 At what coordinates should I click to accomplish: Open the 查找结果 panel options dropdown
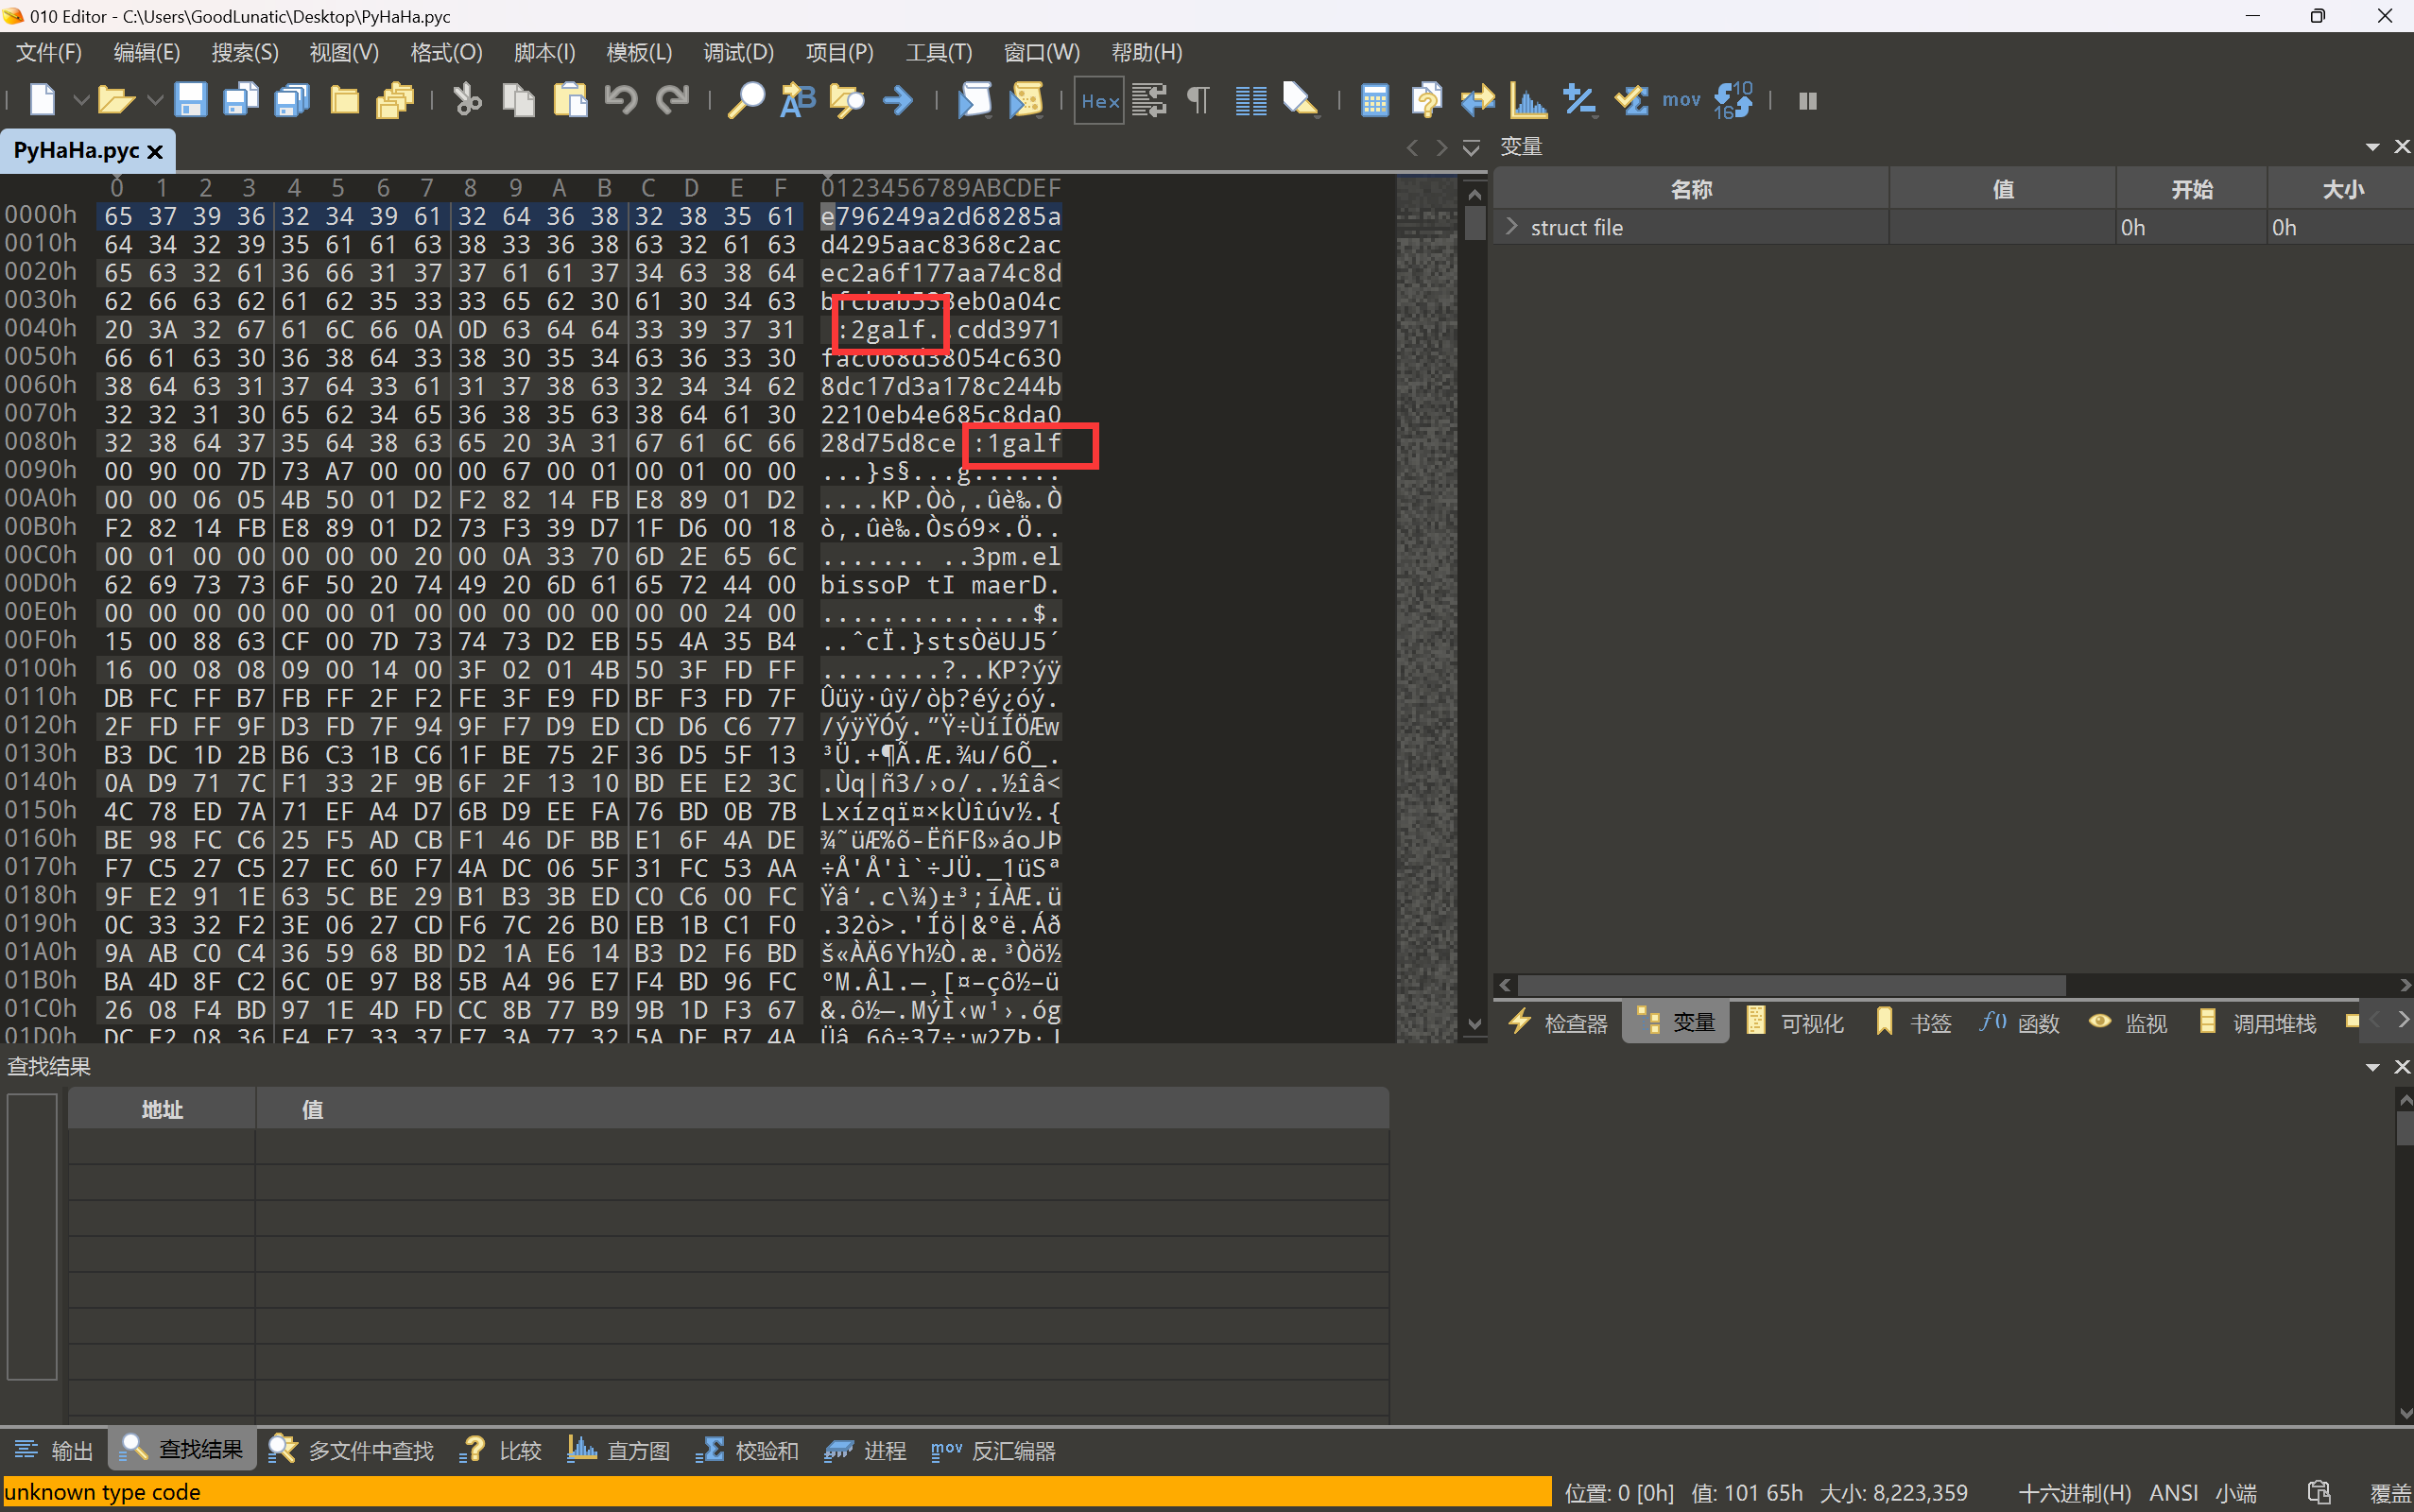tap(2372, 1067)
